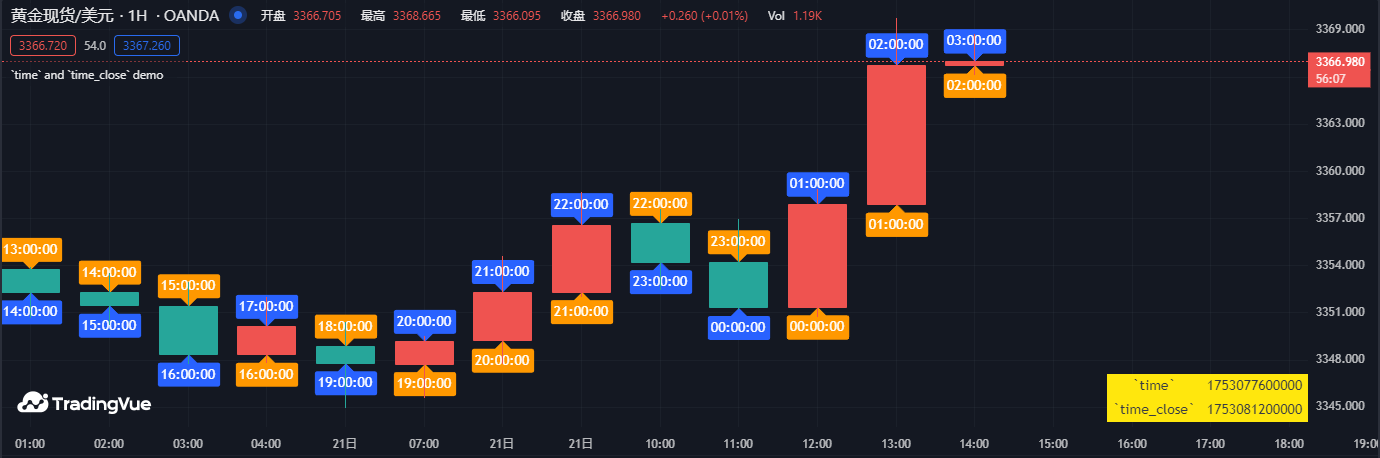The image size is (1380, 458).
Task: Click the 1753077600000 value in the yellow table
Action: click(1254, 385)
